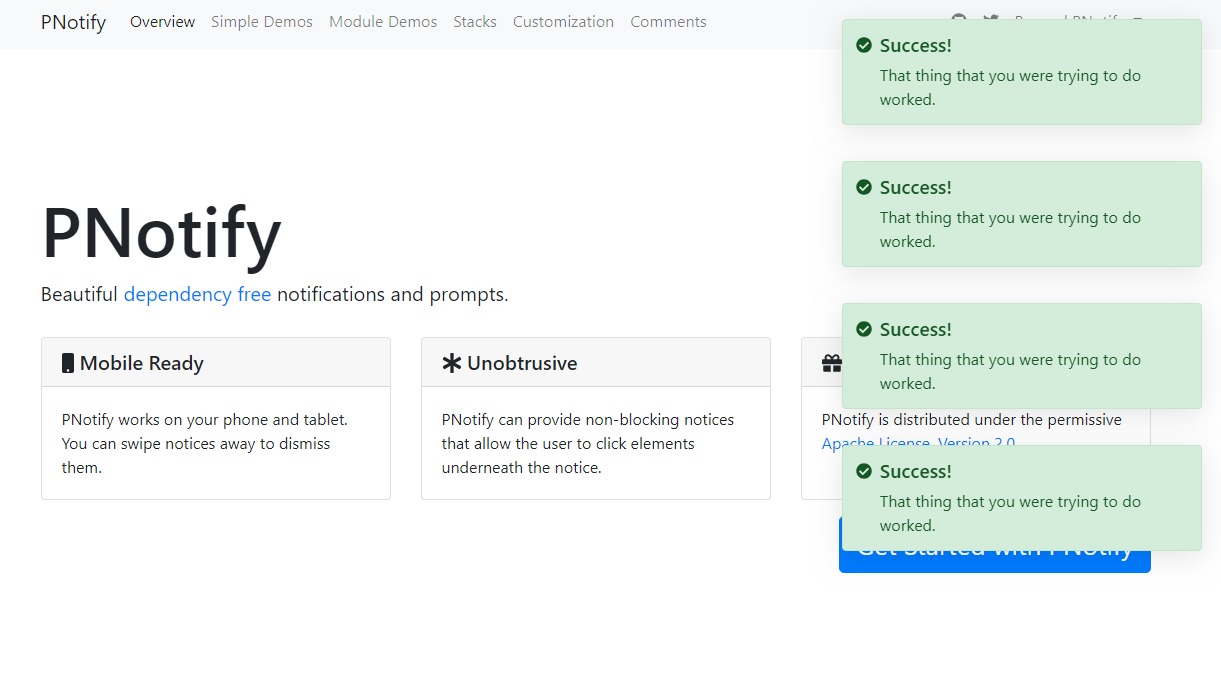Click the asterisk icon next to Unobtrusive

click(451, 363)
